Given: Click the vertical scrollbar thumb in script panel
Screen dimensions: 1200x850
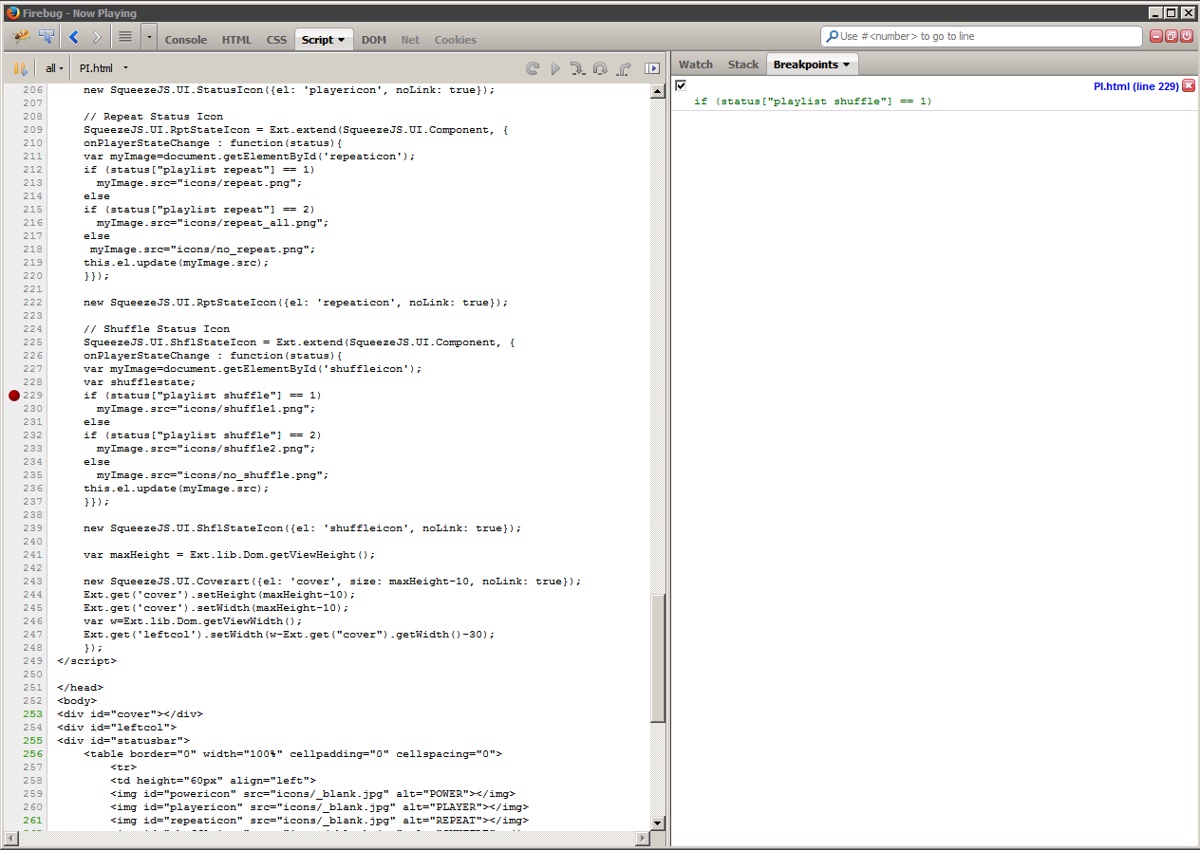Looking at the screenshot, I should [x=658, y=658].
